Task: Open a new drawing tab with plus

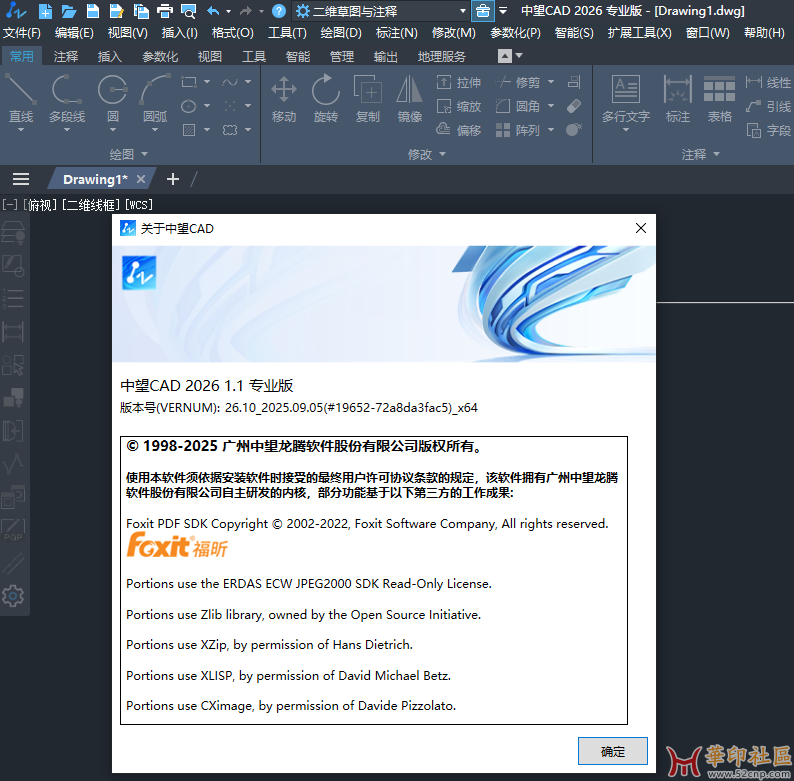Action: (x=173, y=179)
